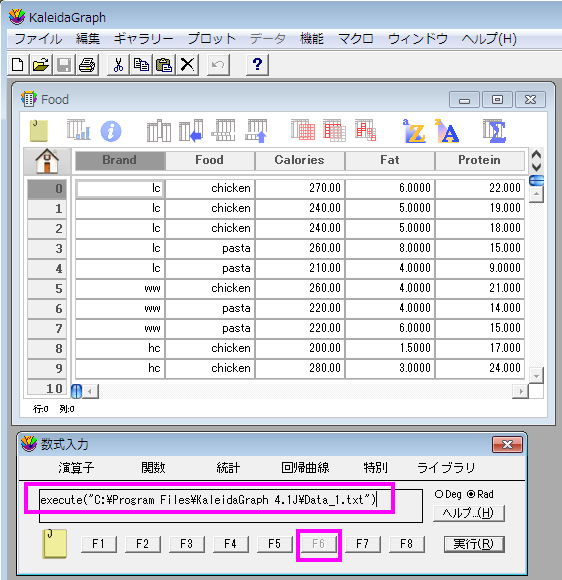Viewport: 562px width, 580px height.
Task: Click the Copy toolbar icon
Action: (141, 65)
